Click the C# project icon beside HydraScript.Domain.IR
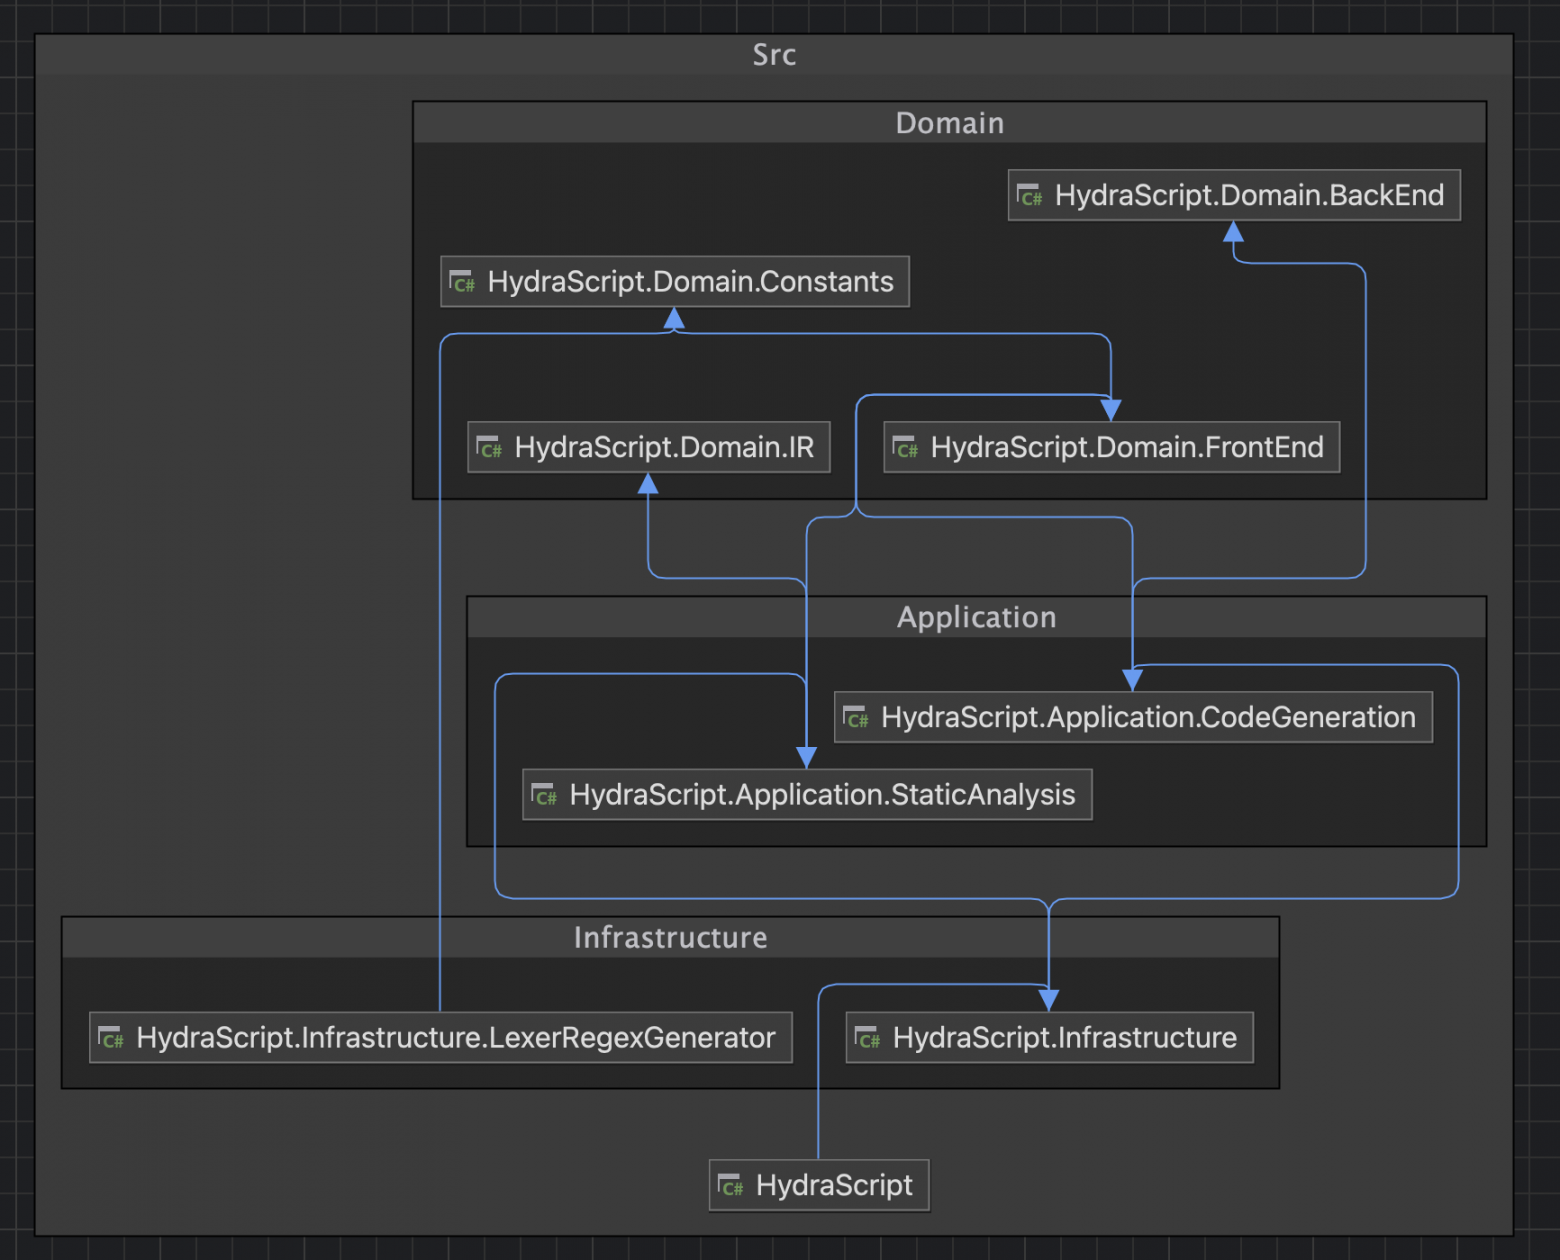Image resolution: width=1560 pixels, height=1260 pixels. [489, 447]
